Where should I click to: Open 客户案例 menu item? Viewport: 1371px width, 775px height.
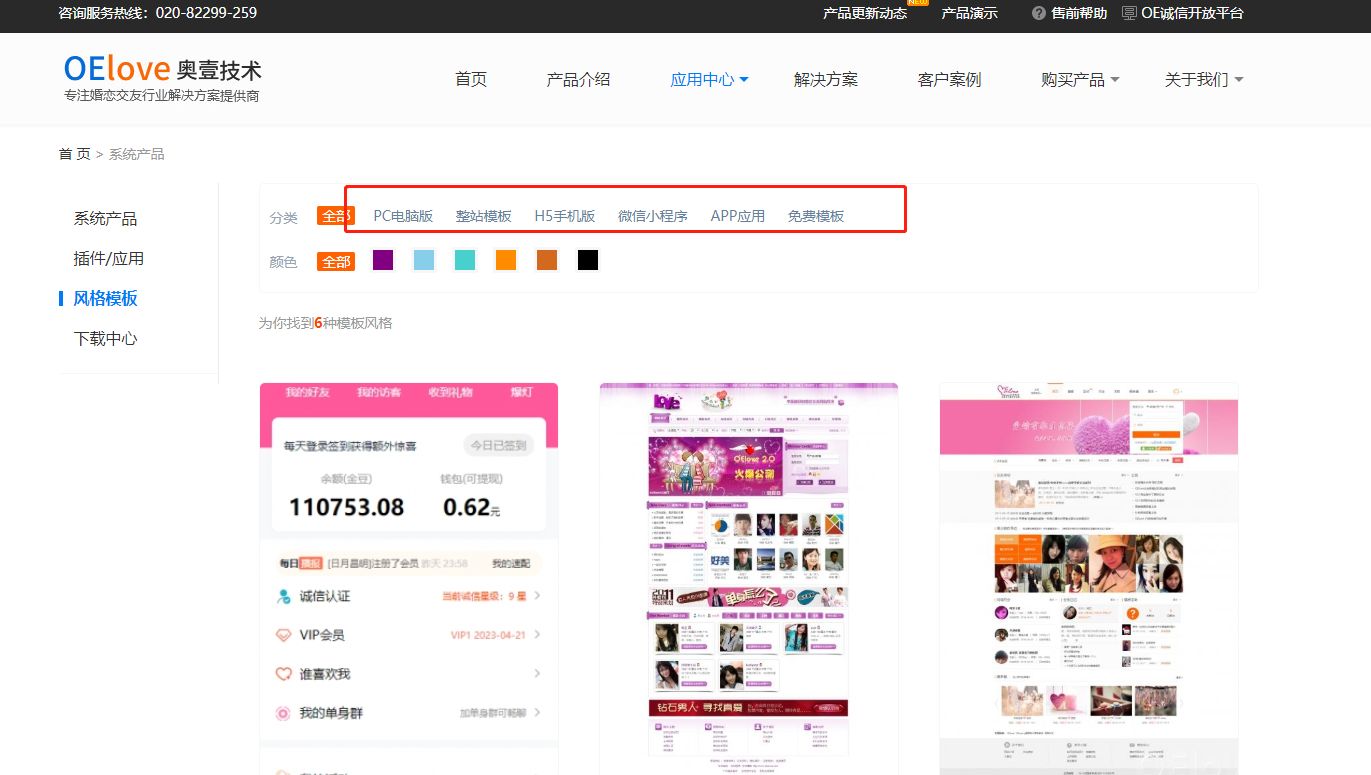coord(950,79)
